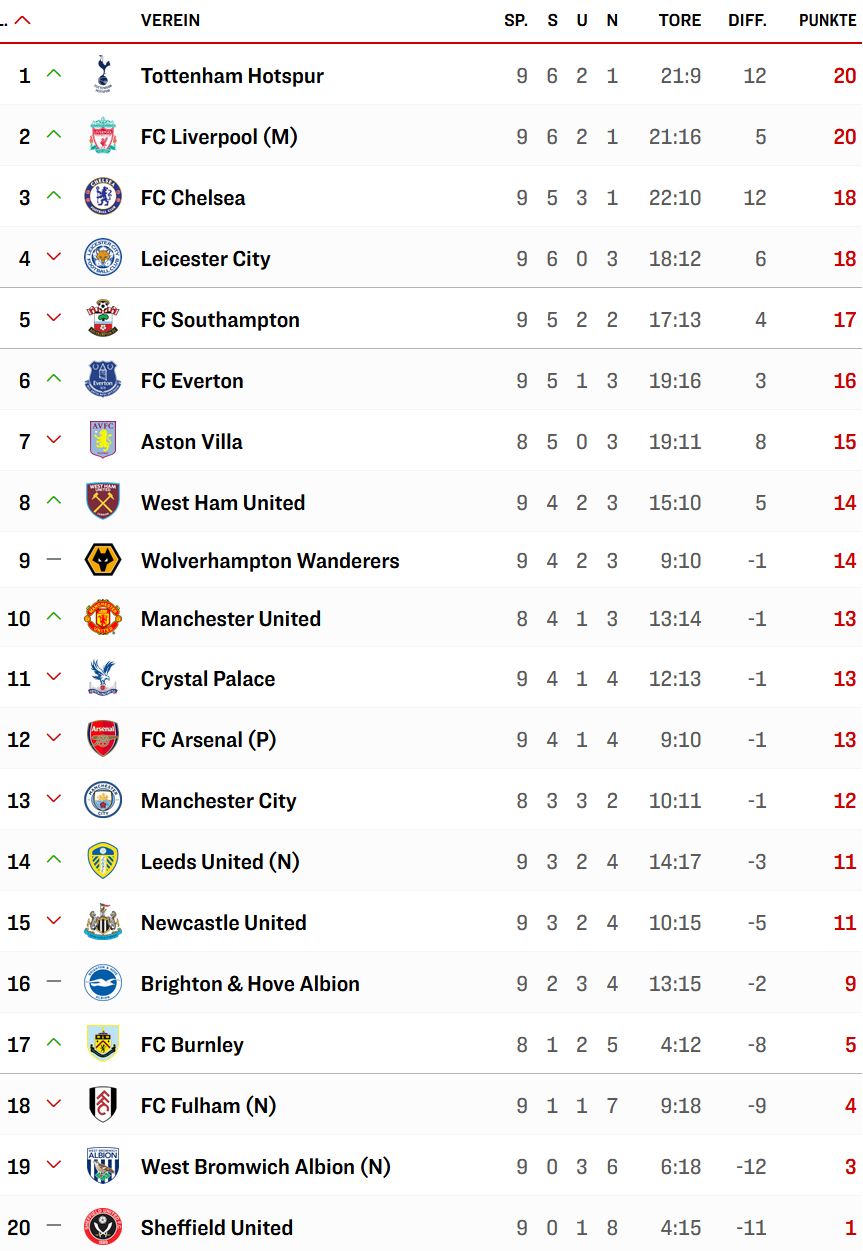The image size is (863, 1251).
Task: Click West Bromwich Albion (N) name
Action: [x=265, y=1166]
